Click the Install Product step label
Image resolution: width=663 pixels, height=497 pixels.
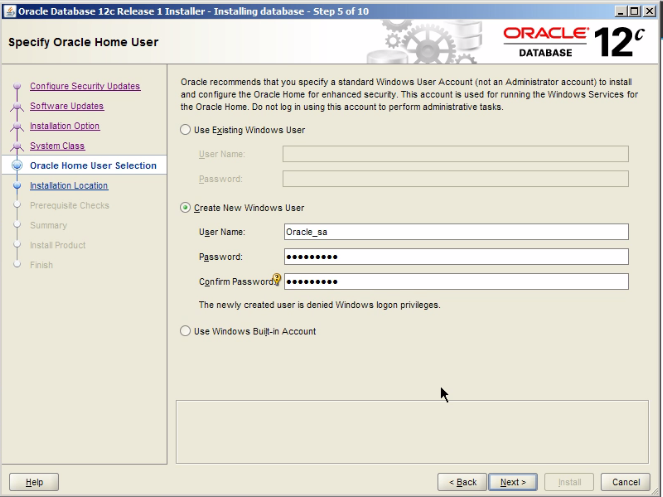(x=58, y=245)
